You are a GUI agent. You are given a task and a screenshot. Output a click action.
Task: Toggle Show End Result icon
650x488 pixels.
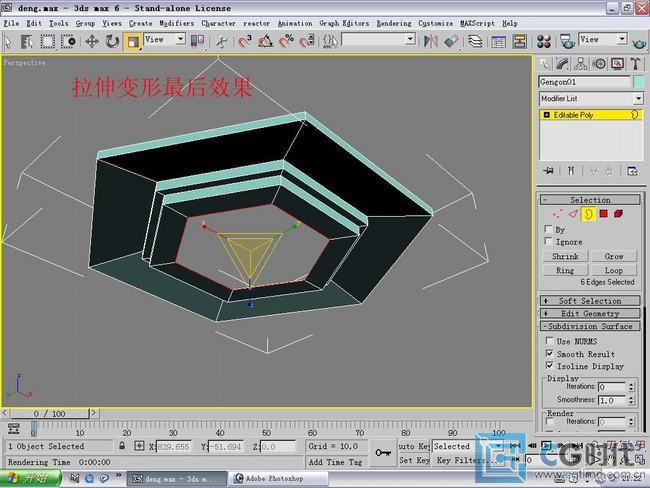click(571, 171)
